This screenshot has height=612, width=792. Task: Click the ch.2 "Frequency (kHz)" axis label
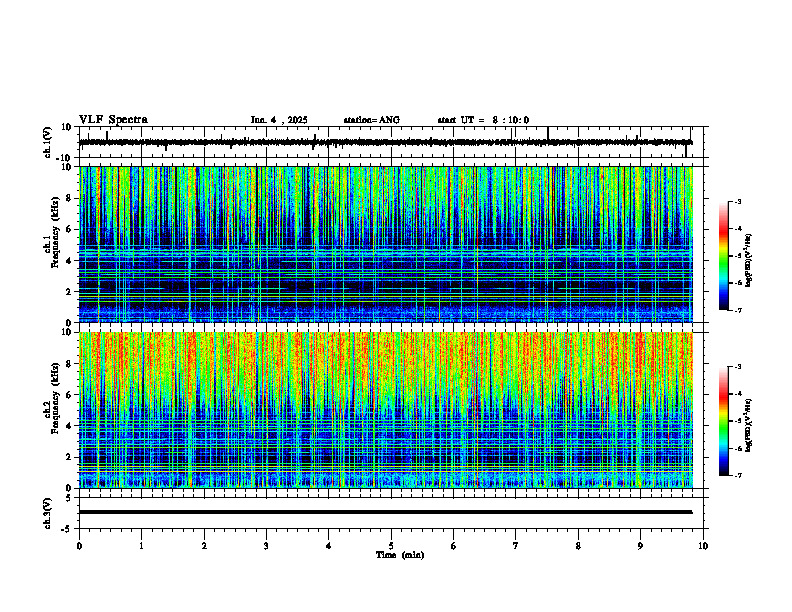[56, 398]
